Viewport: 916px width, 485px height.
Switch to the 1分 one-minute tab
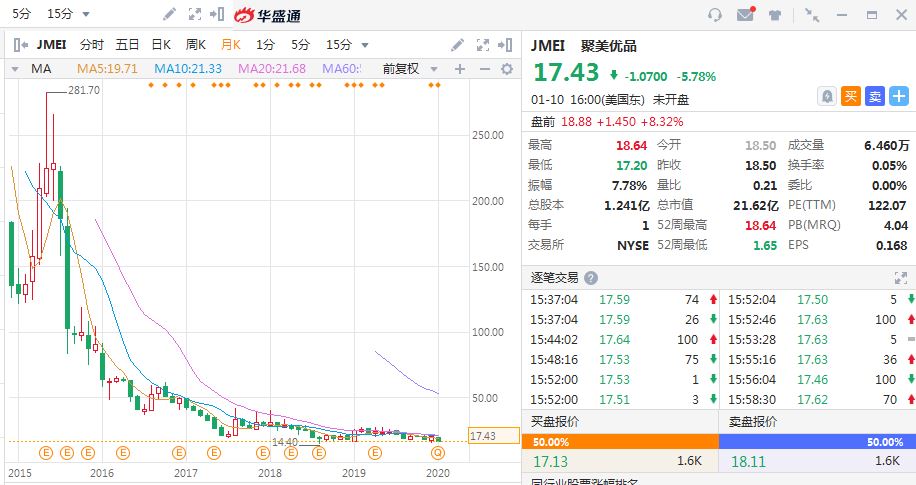click(265, 45)
